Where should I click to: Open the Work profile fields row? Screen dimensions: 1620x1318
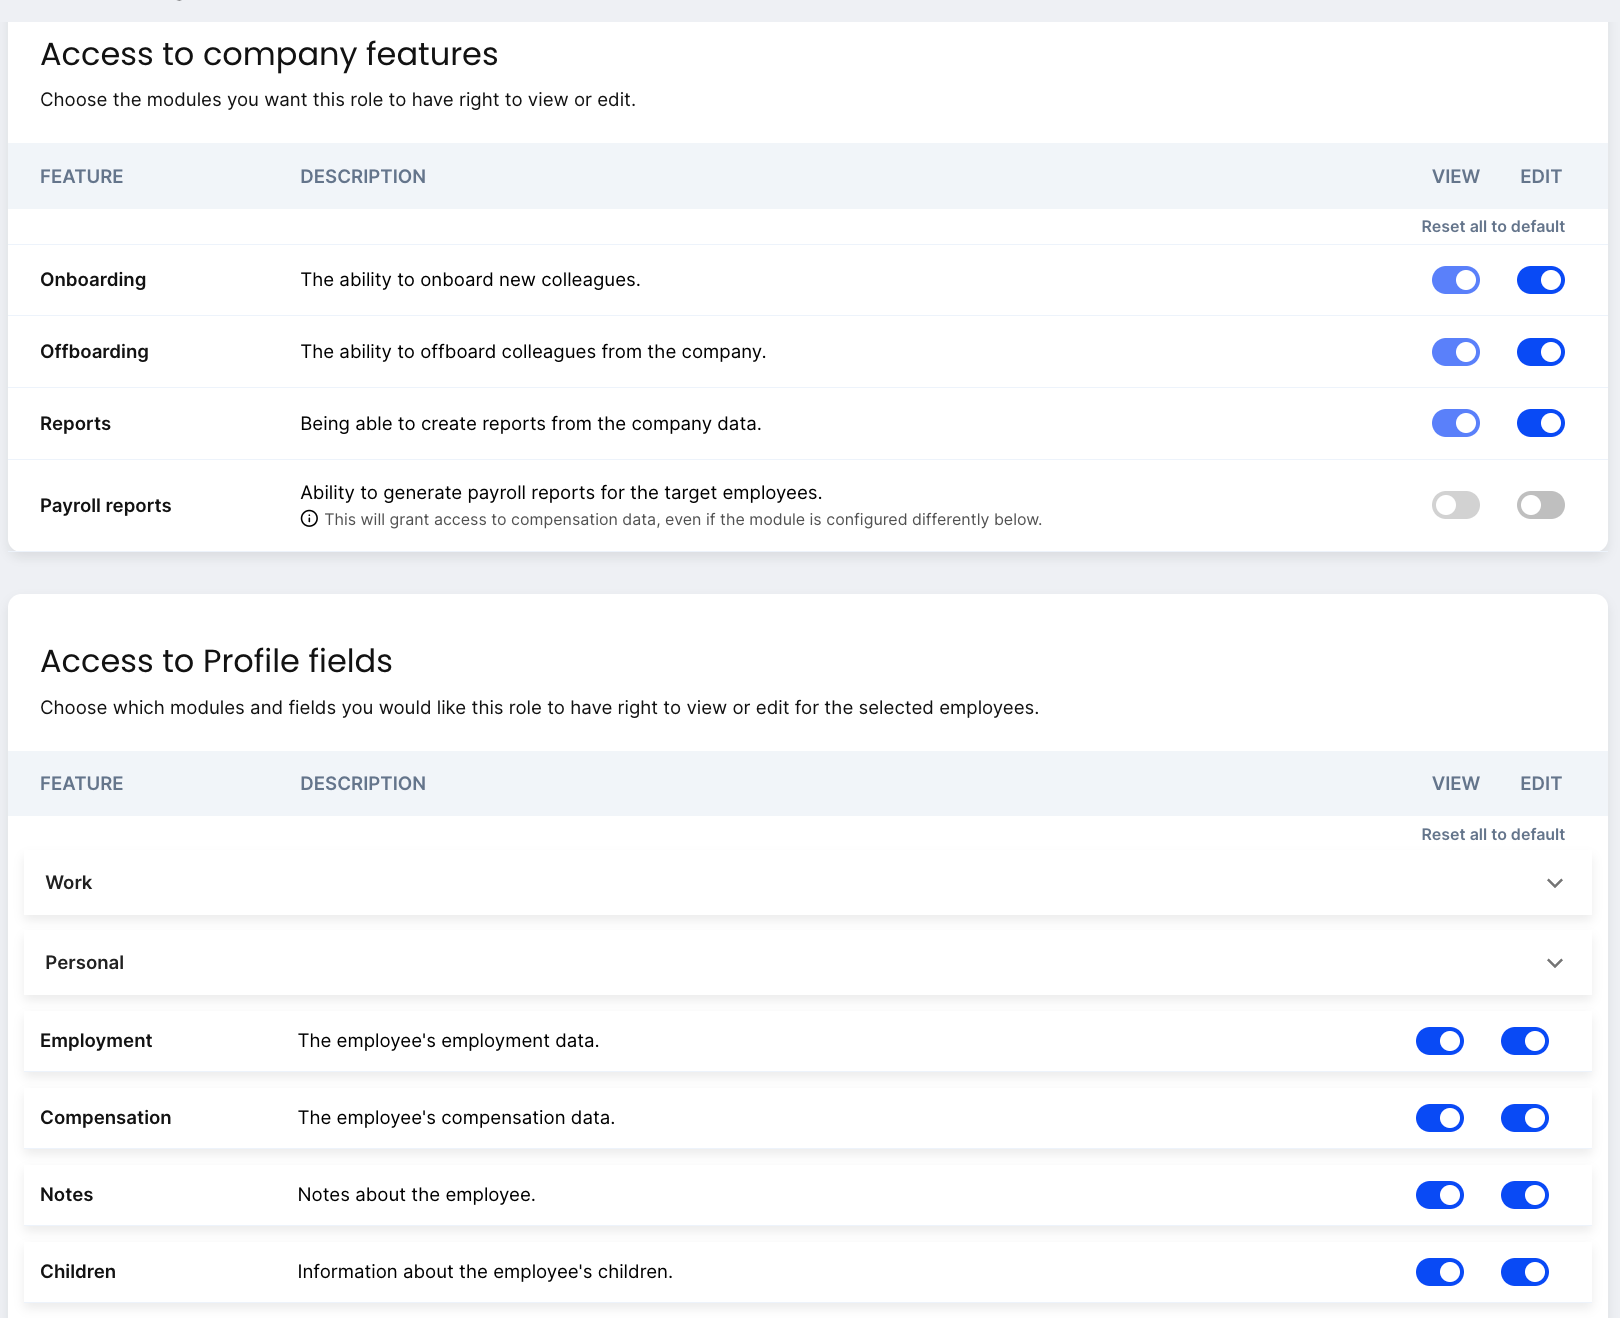[68, 883]
